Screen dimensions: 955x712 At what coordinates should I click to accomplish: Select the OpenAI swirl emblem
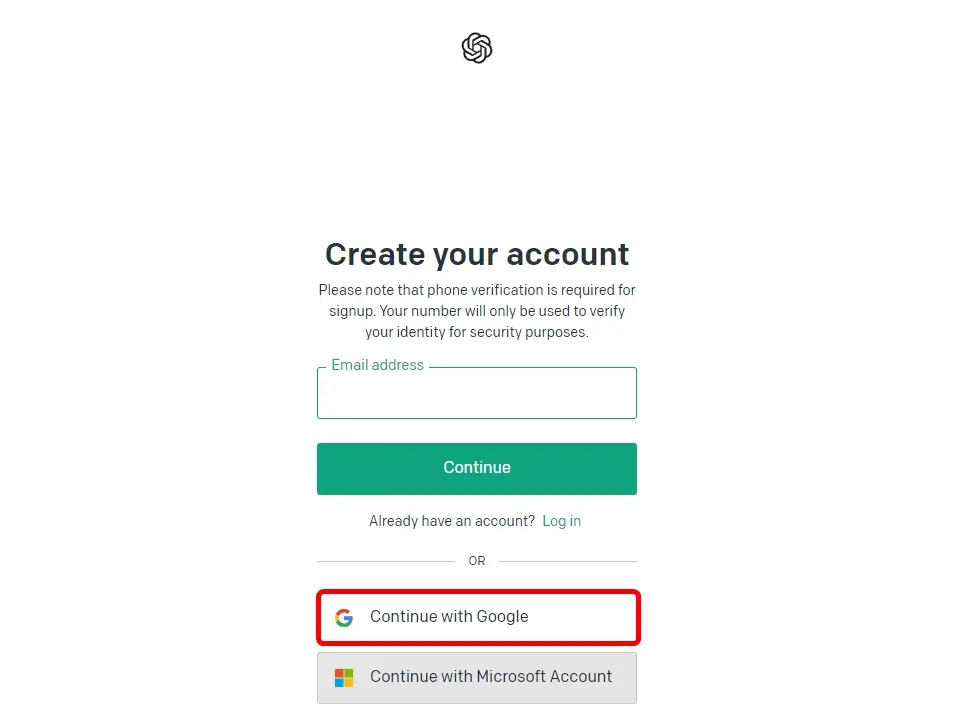point(477,47)
